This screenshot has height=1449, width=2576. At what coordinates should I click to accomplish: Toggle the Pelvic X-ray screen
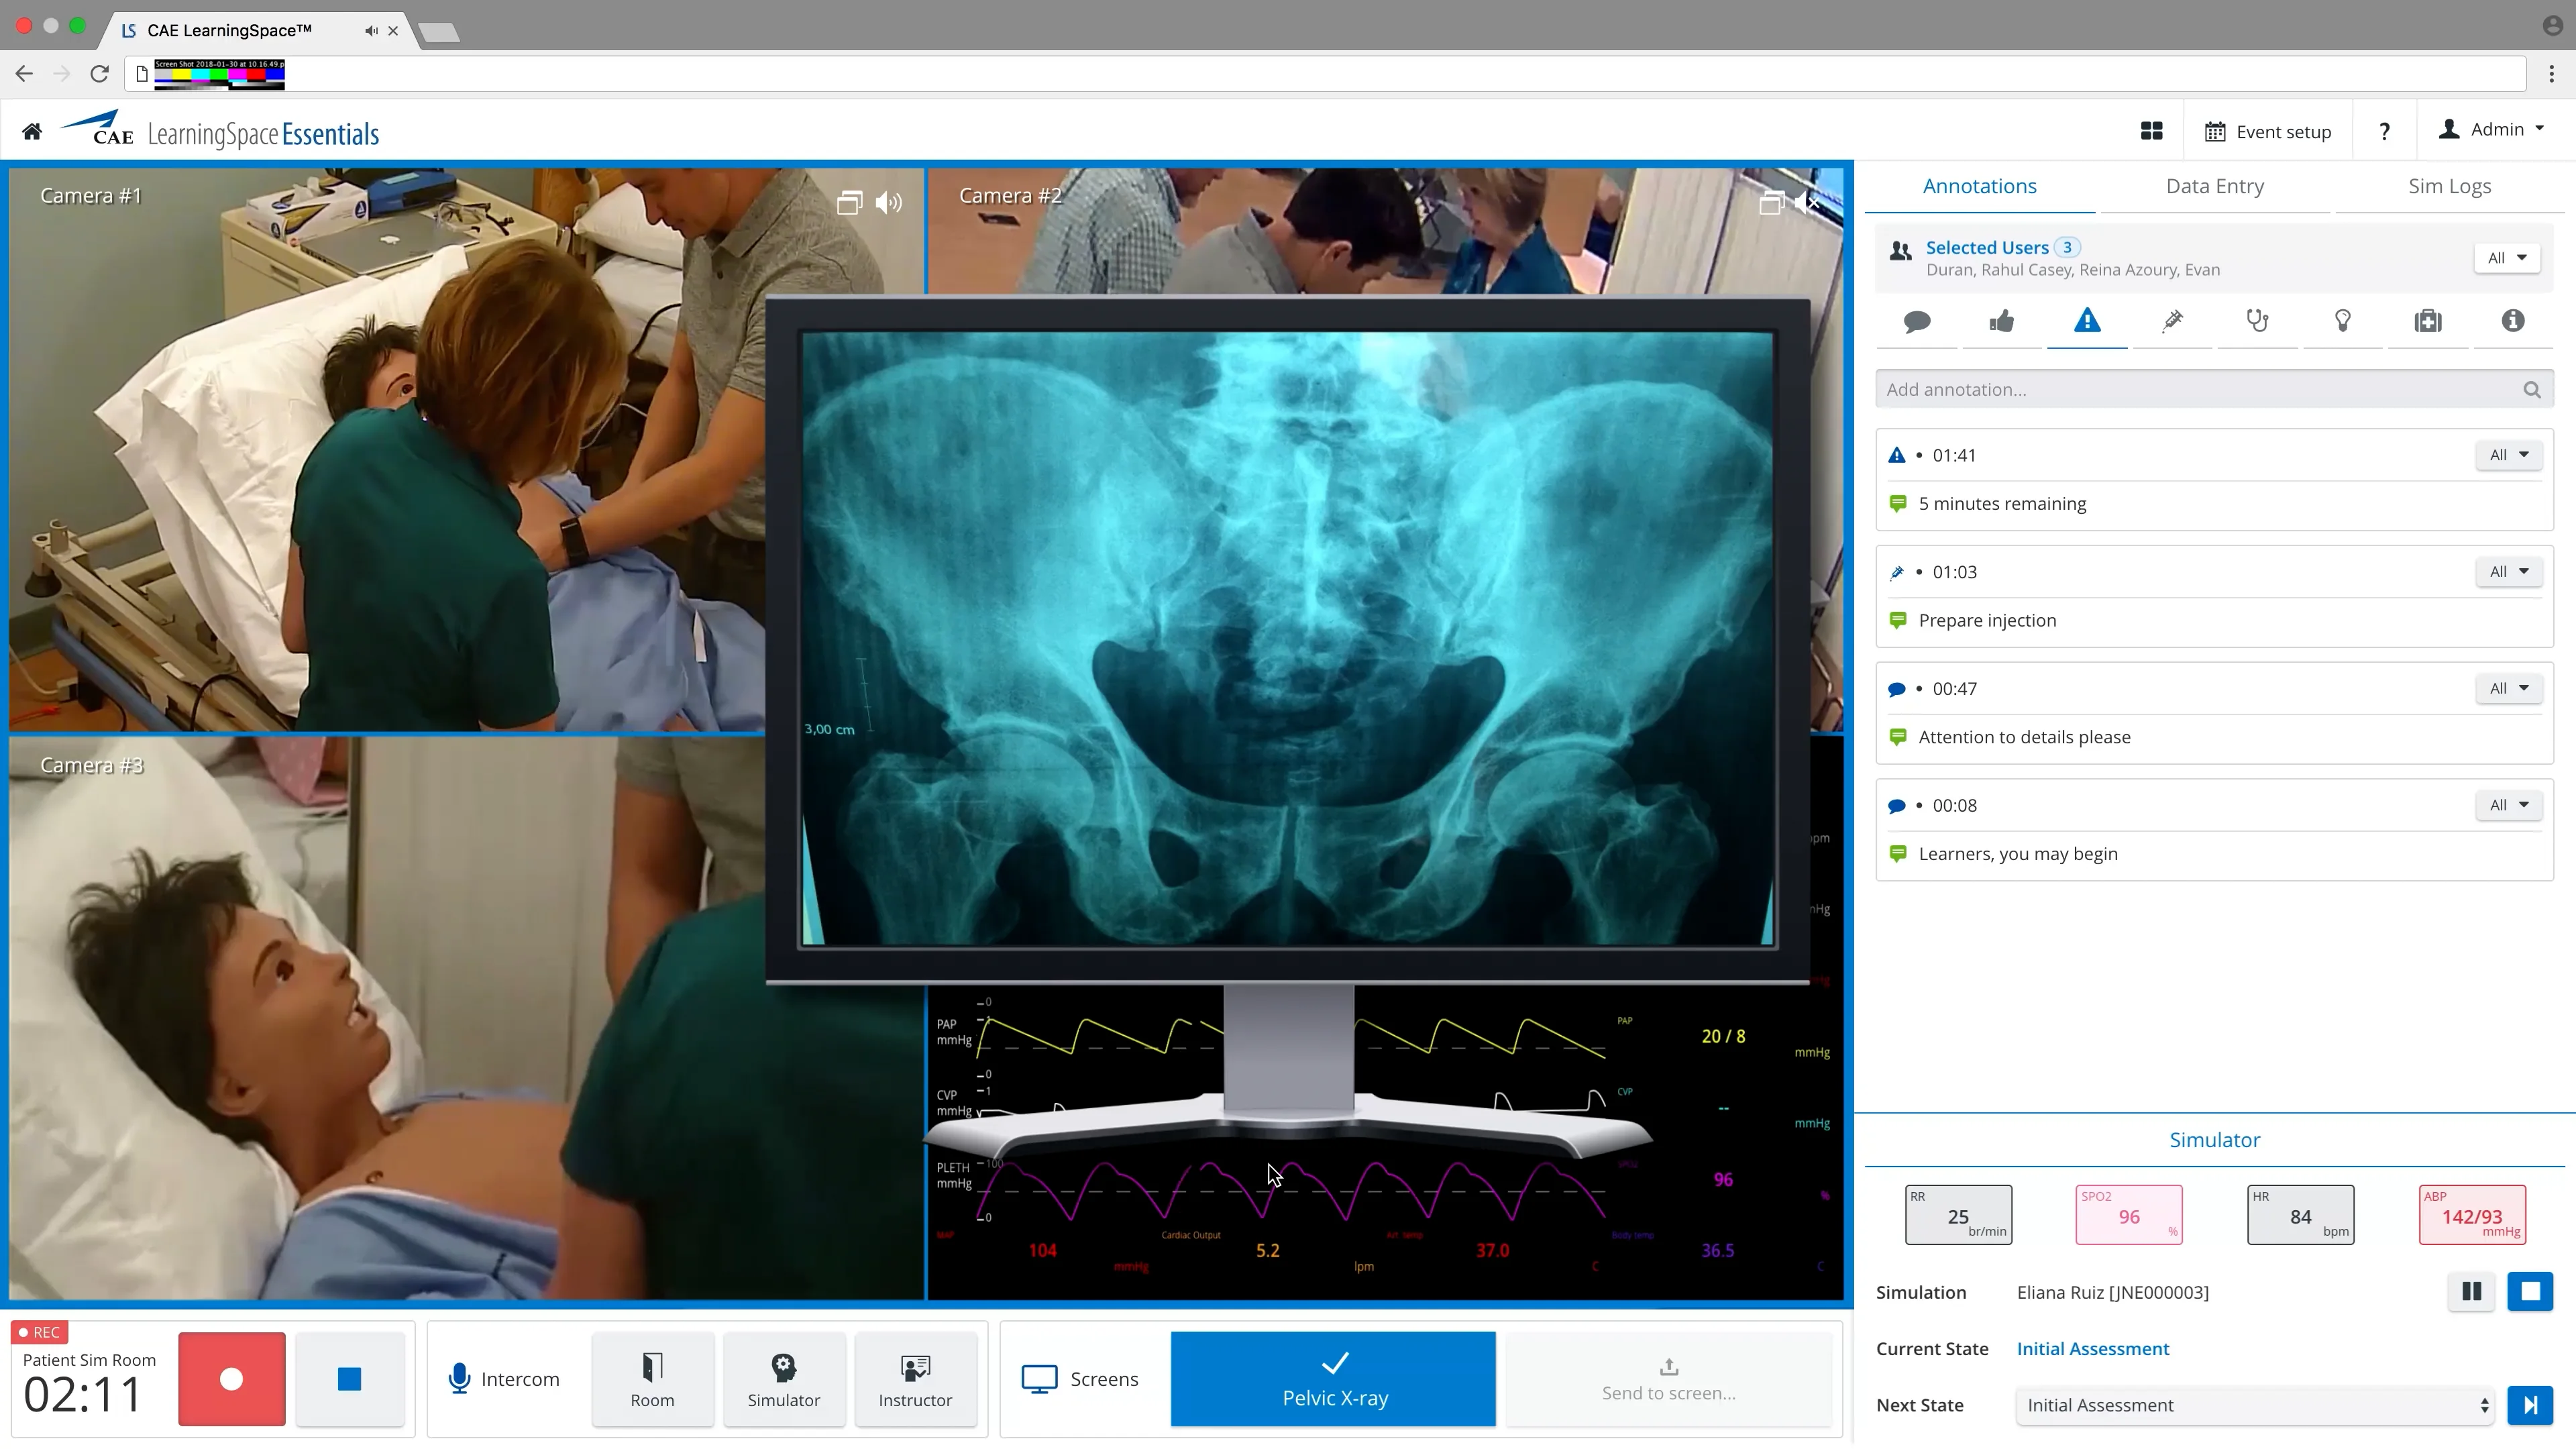[x=1334, y=1380]
